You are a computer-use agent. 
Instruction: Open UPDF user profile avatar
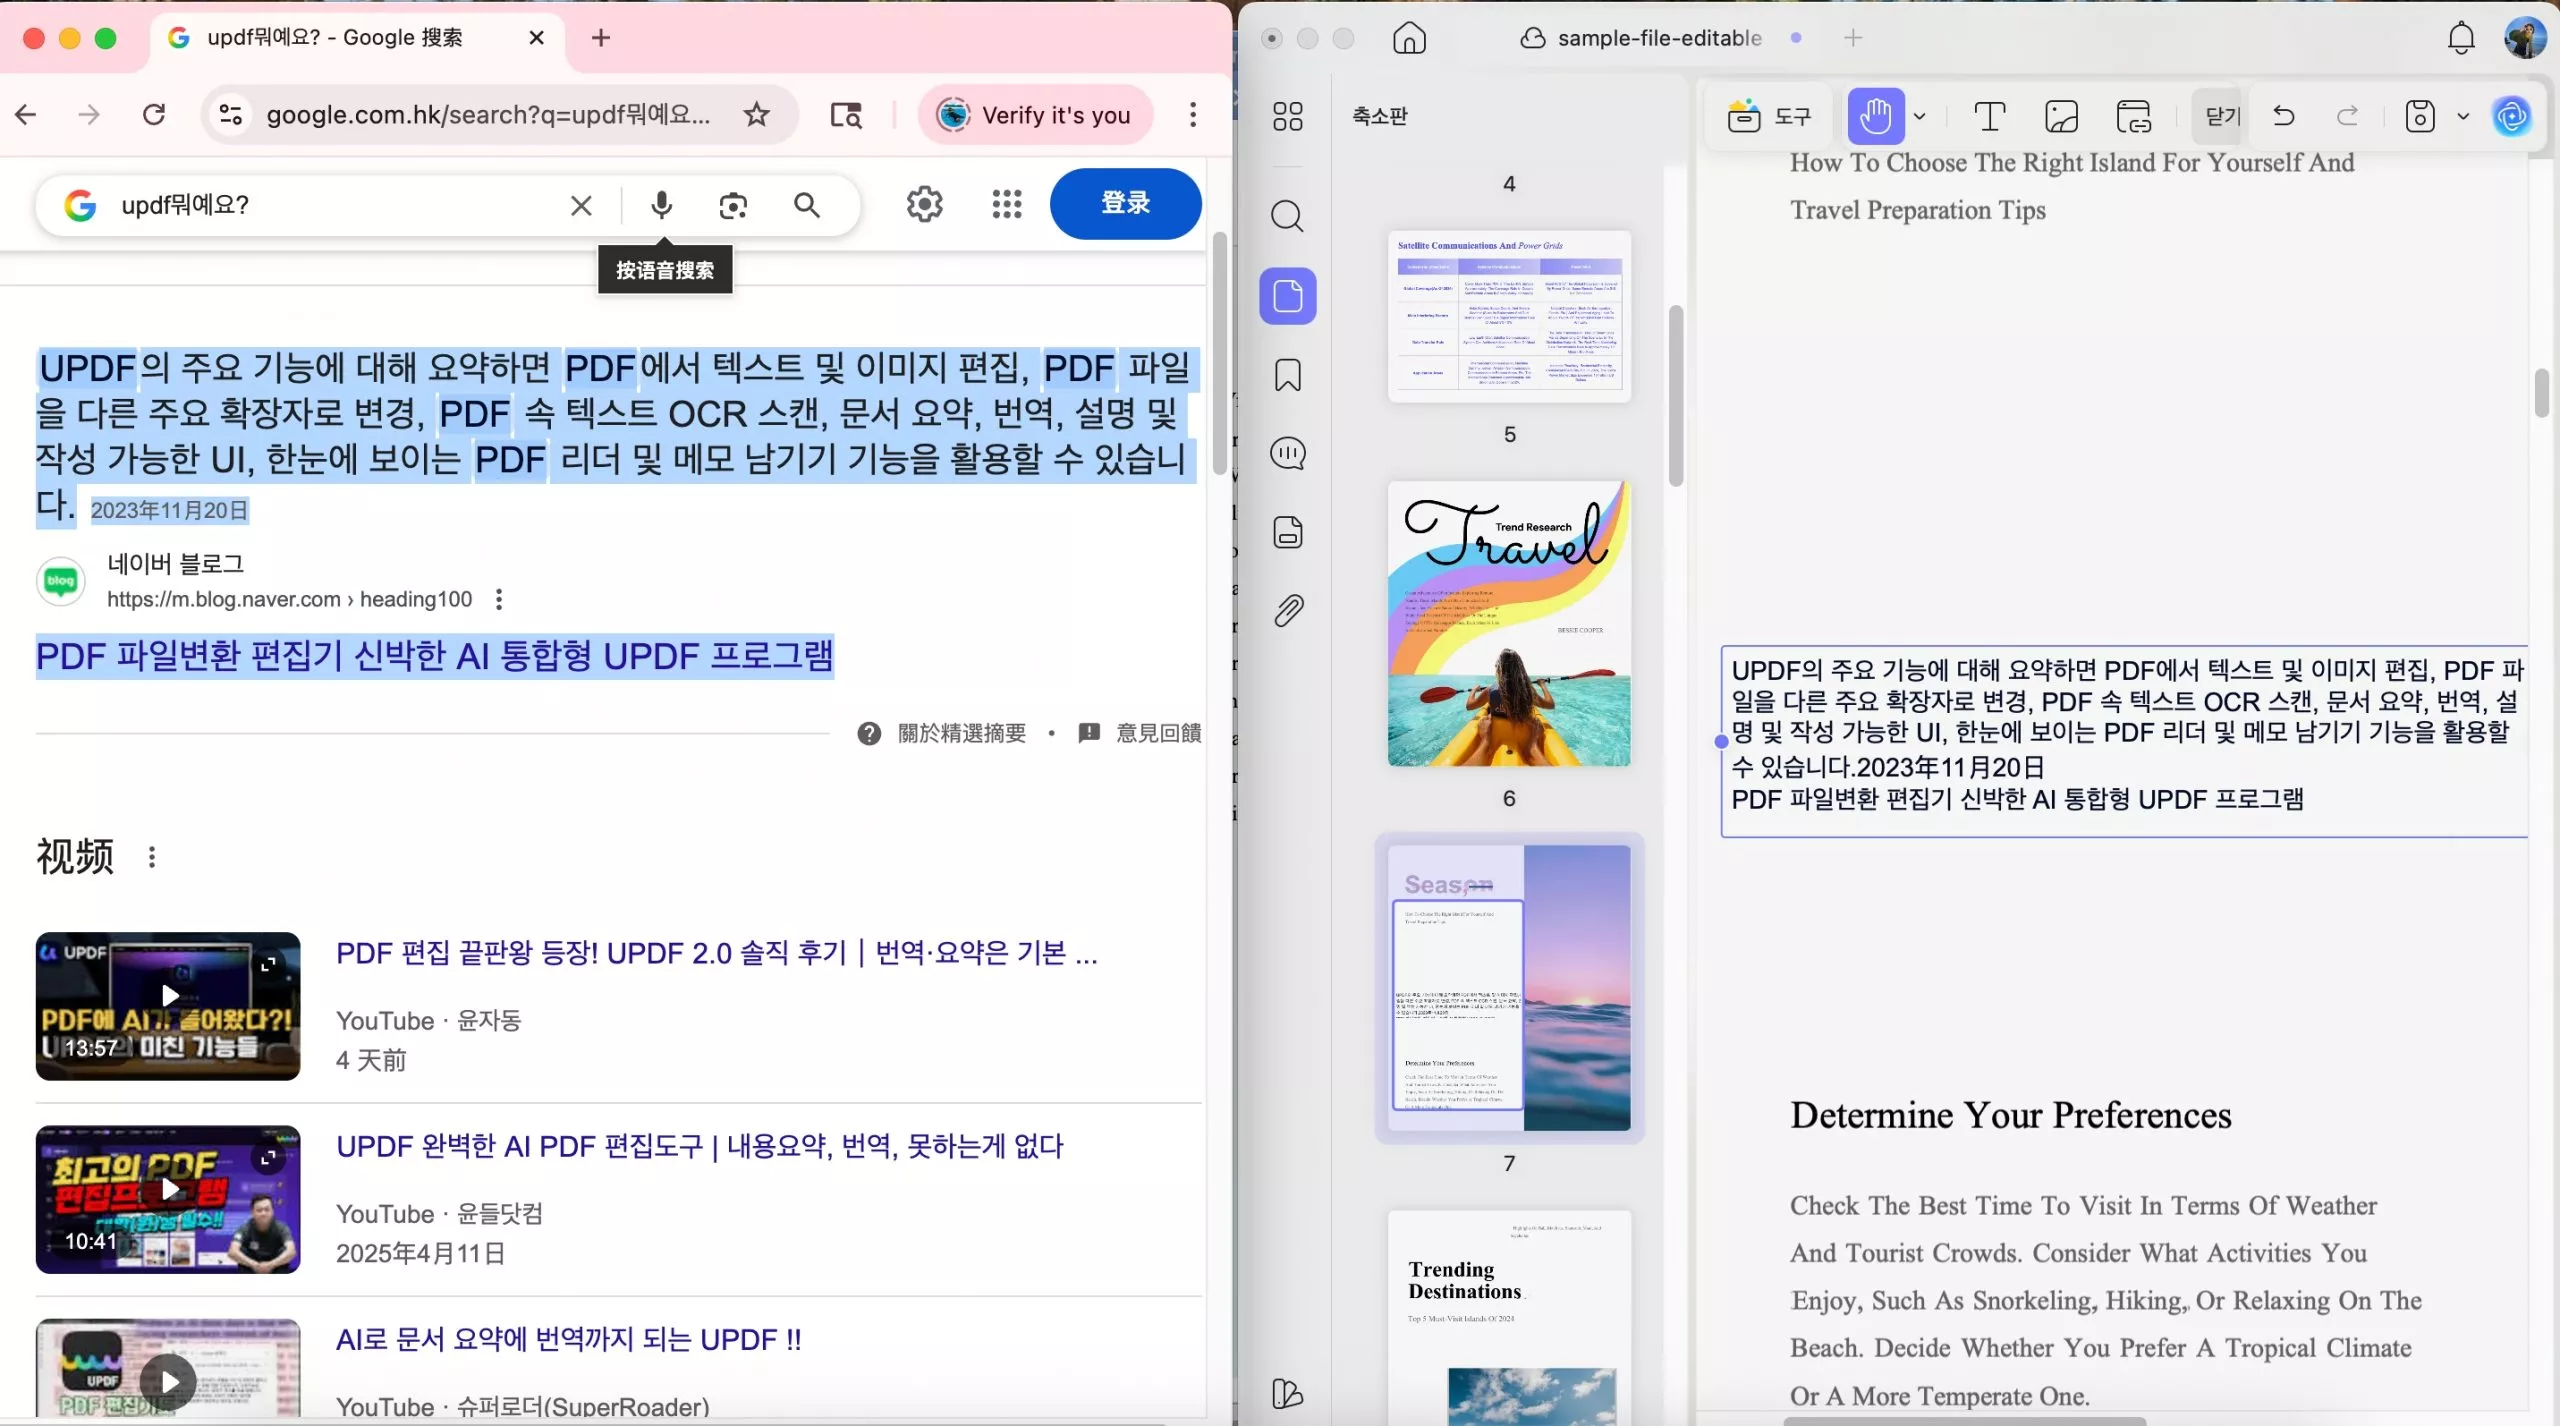click(2525, 38)
